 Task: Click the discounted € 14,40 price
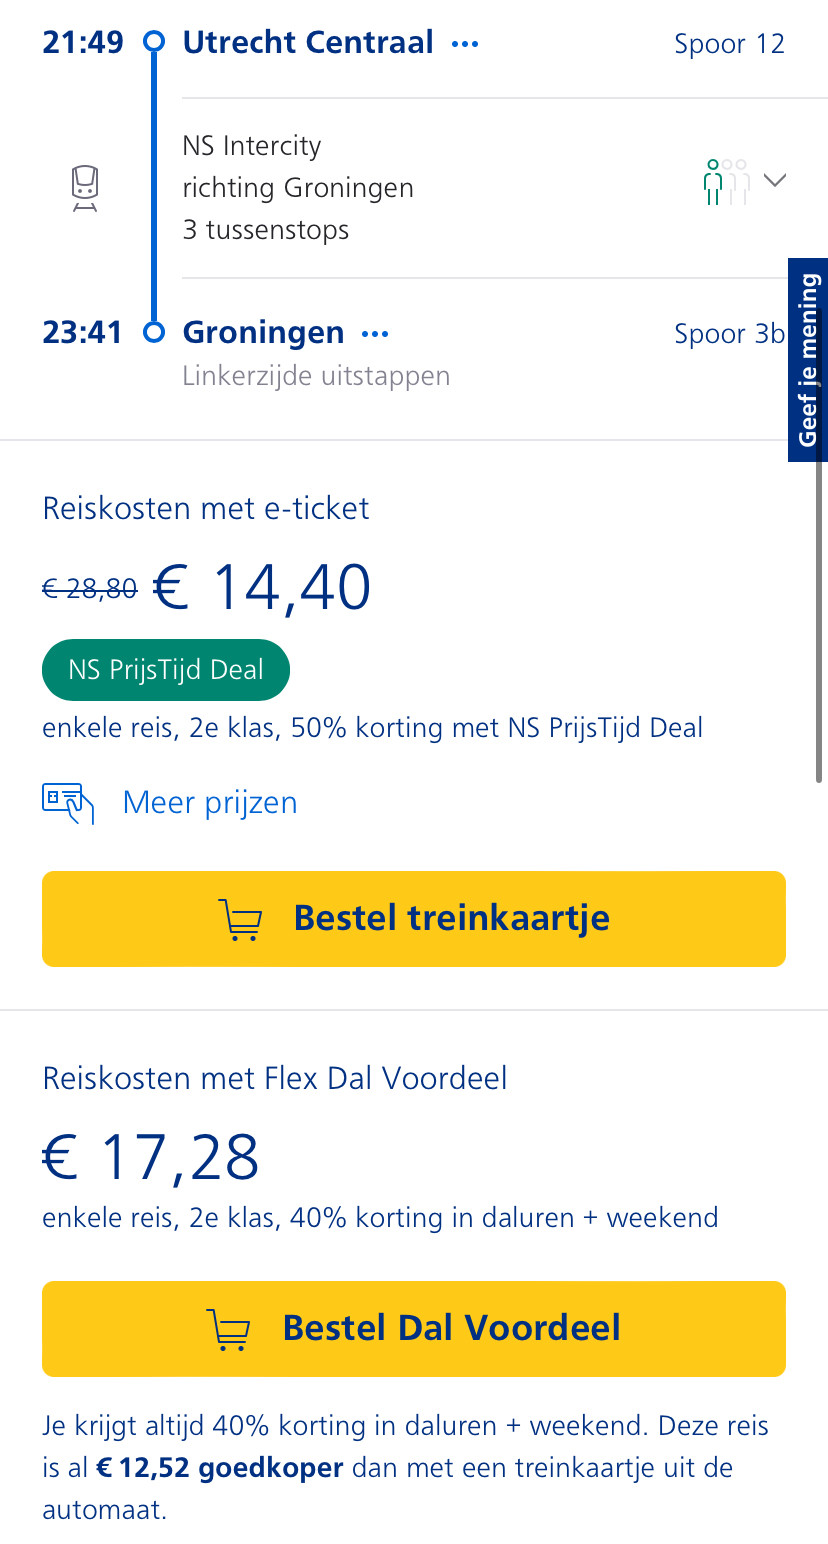[x=262, y=587]
